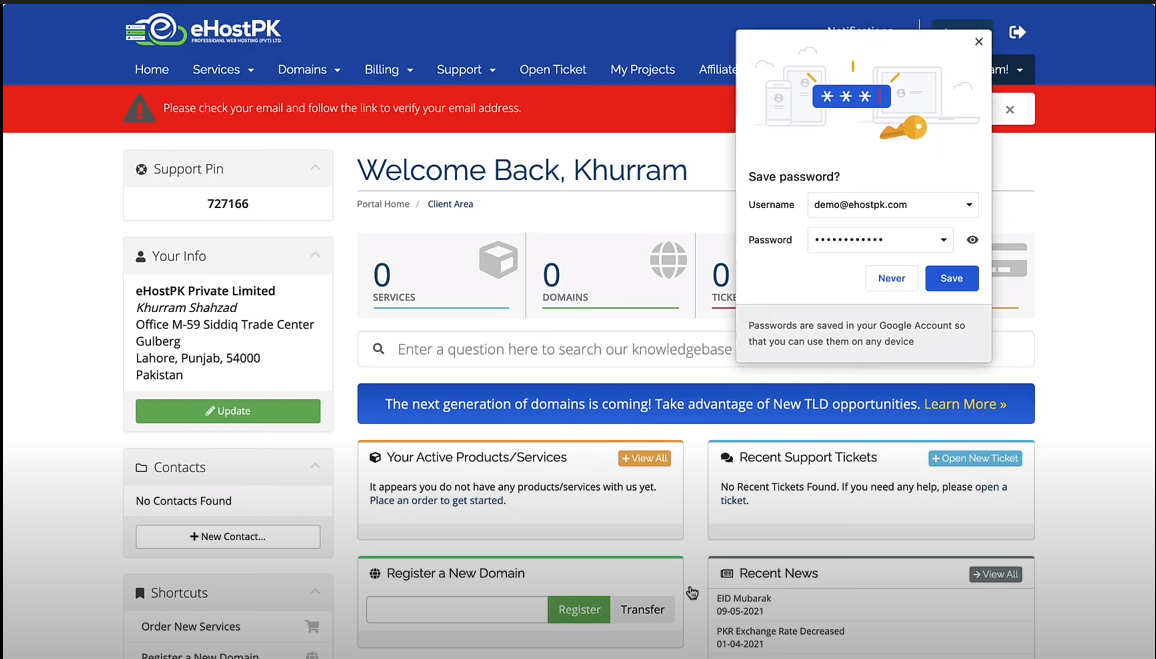Click the box icon of Your Active Products/Services

click(375, 458)
